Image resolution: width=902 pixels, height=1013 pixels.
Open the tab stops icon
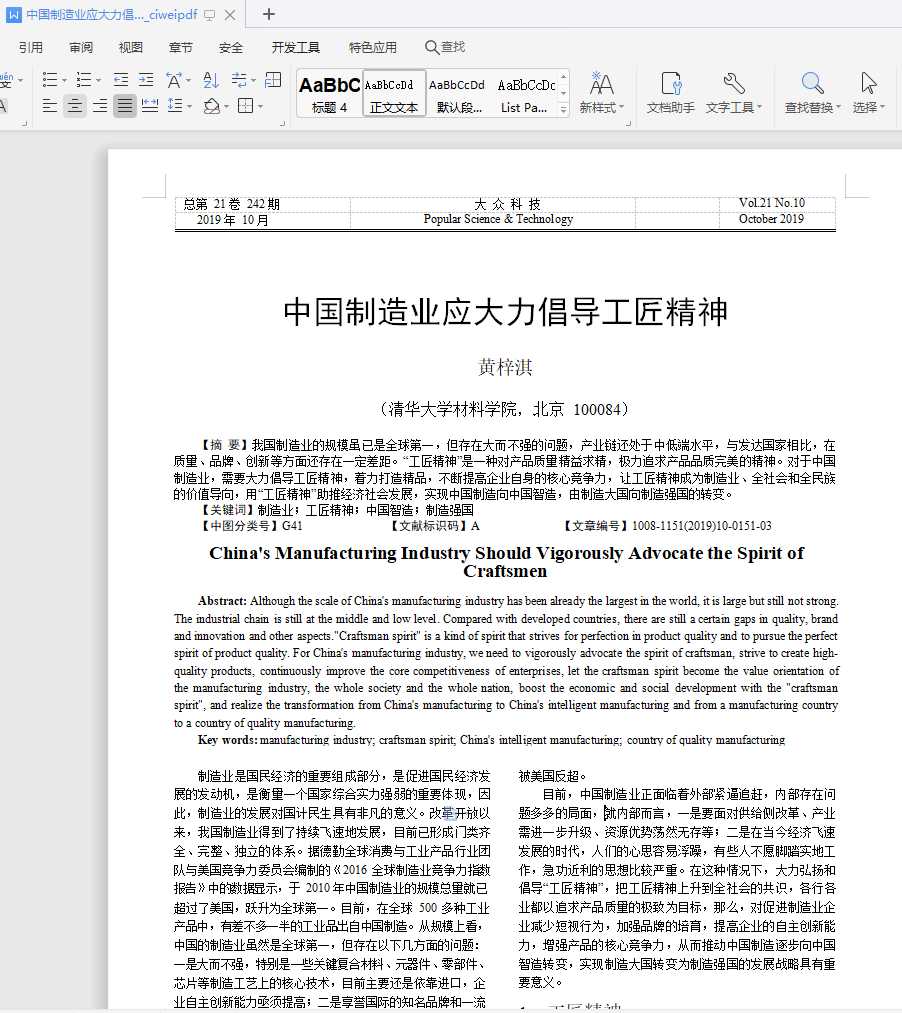click(273, 79)
